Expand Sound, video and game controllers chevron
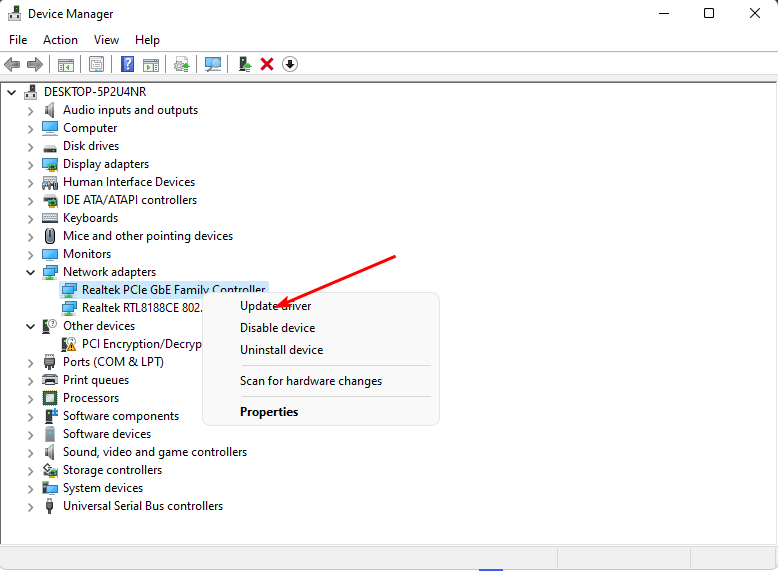 tap(31, 452)
